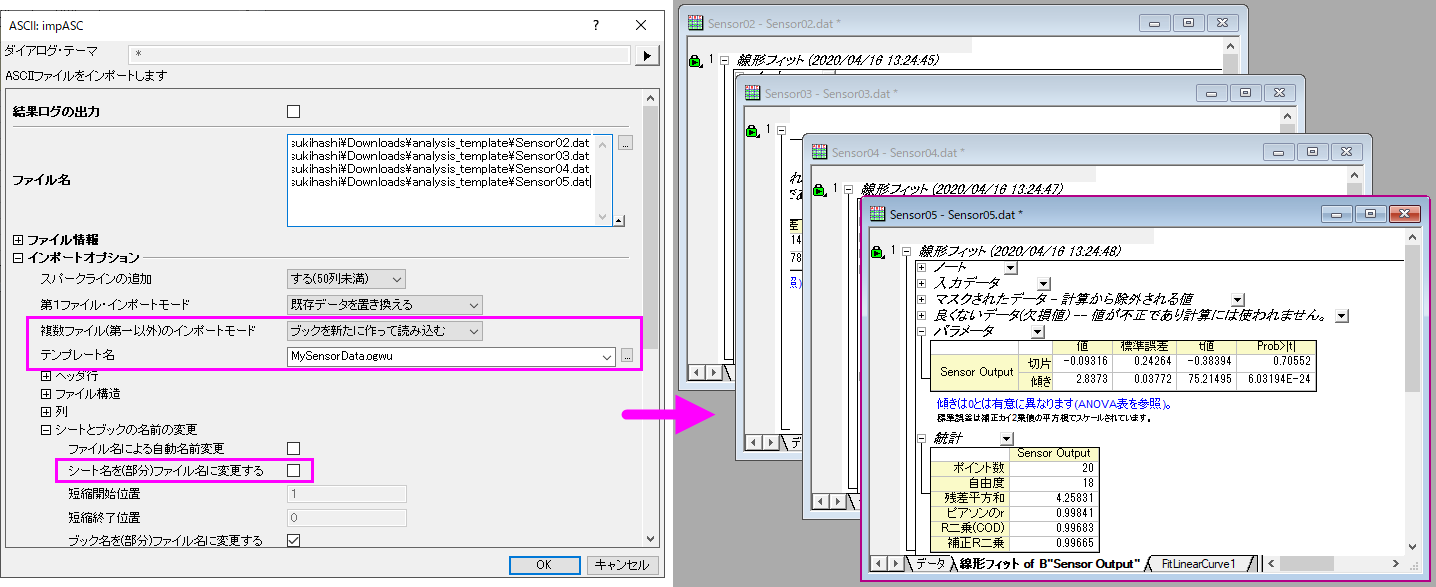The height and width of the screenshot is (587, 1436).
Task: Open the multi-file import mode dropdown
Action: [384, 330]
